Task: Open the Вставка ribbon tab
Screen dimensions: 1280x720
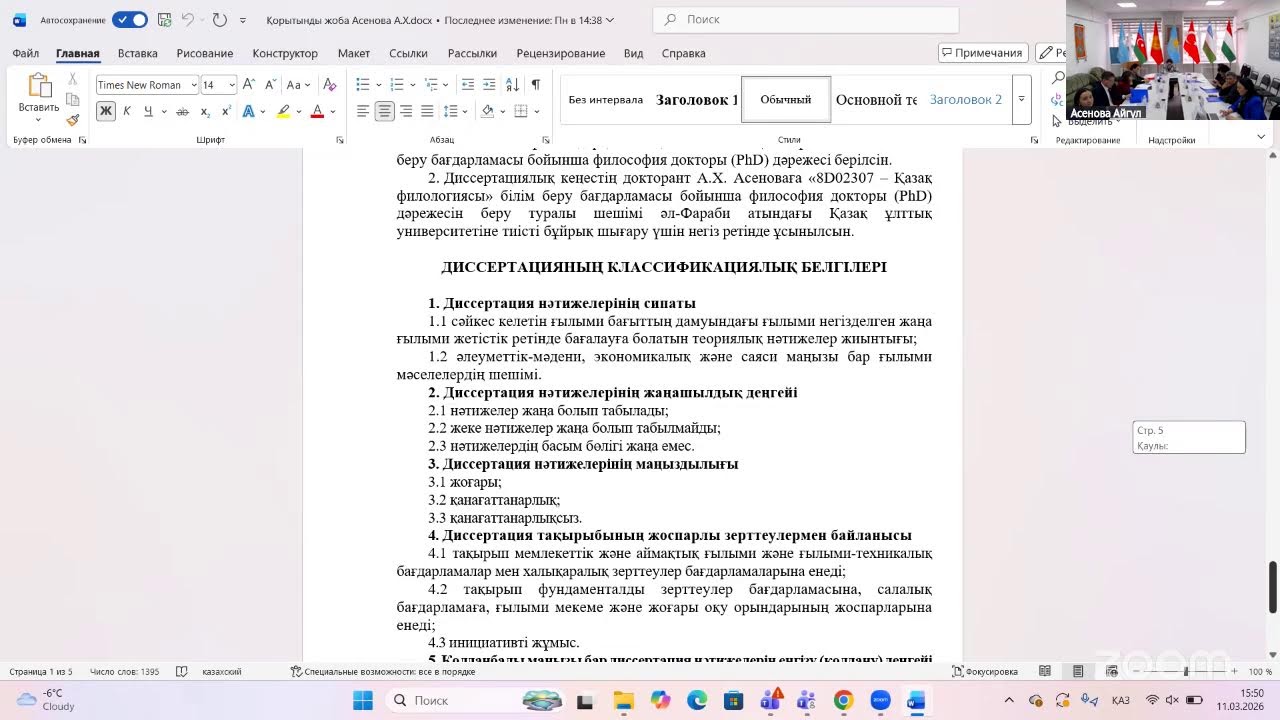Action: pos(137,53)
